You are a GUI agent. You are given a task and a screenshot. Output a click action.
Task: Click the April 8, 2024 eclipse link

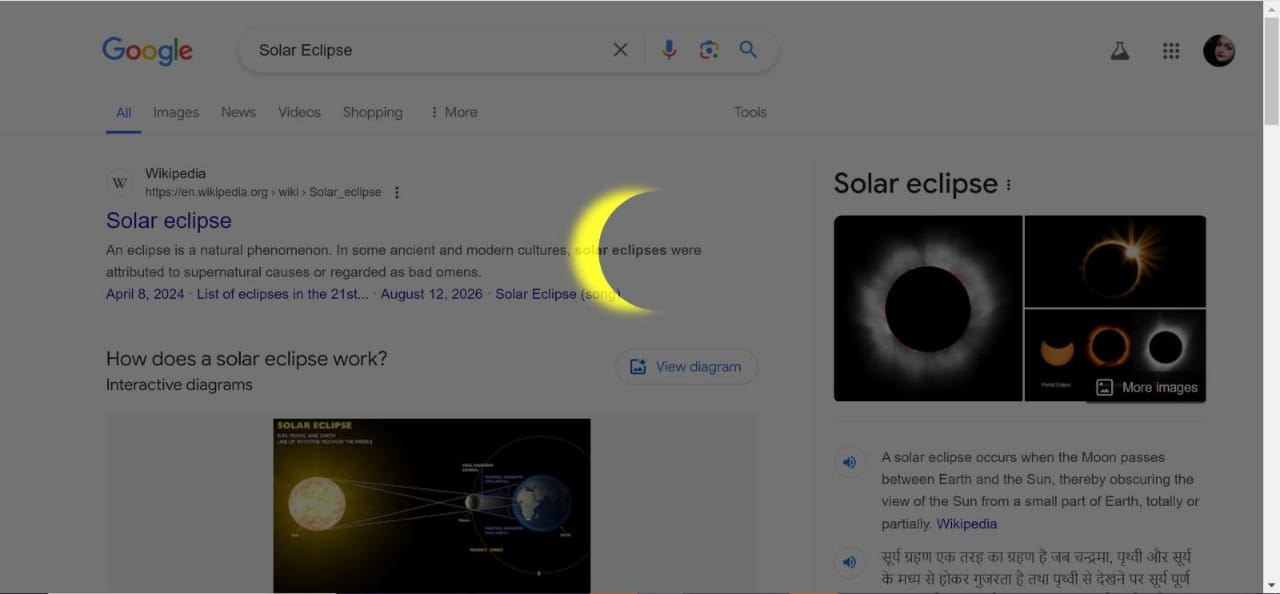pos(144,294)
